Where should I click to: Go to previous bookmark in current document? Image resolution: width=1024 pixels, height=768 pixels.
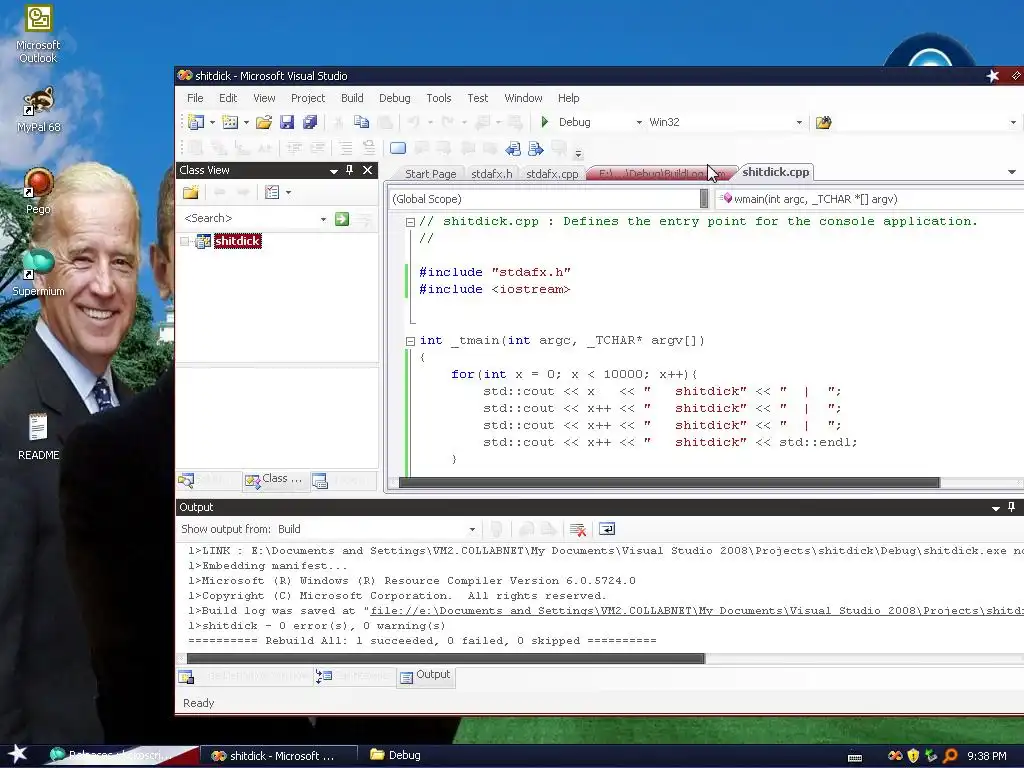point(513,149)
